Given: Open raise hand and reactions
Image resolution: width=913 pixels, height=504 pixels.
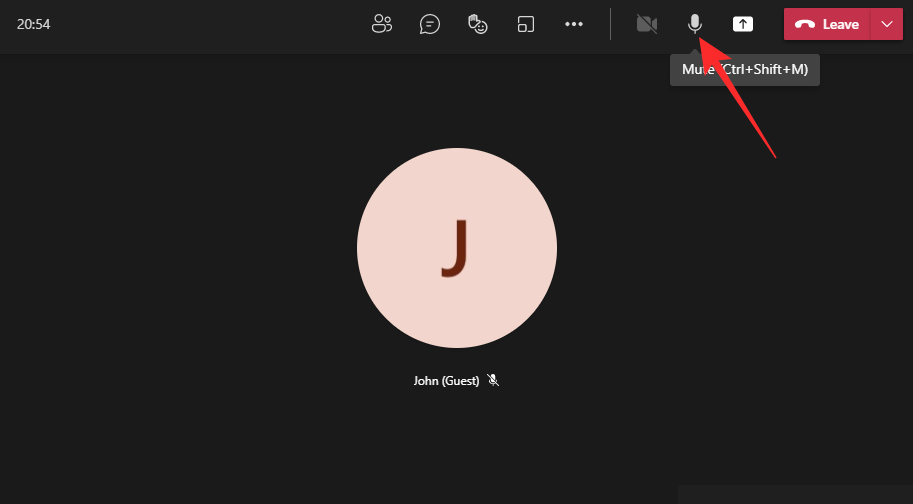Looking at the screenshot, I should coord(478,24).
